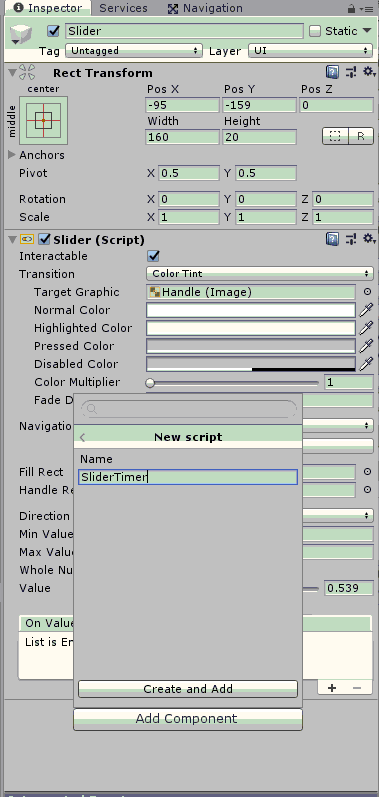Click the GameObject cube icon
The width and height of the screenshot is (379, 797).
pyautogui.click(x=21, y=34)
